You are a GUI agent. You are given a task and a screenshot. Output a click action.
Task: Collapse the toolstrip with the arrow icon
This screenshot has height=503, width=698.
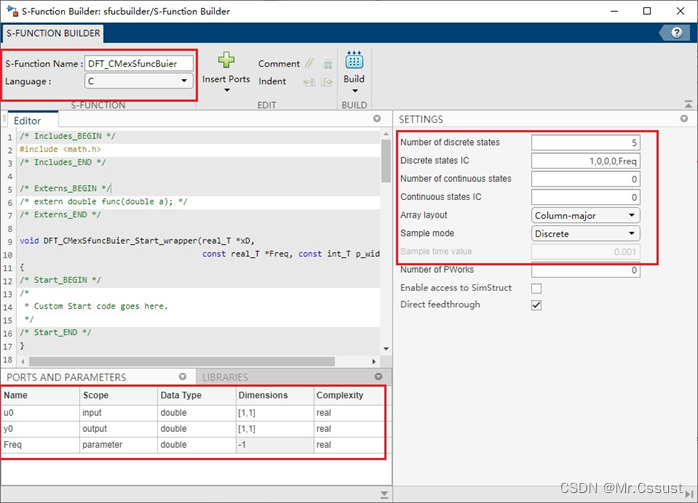pos(688,104)
